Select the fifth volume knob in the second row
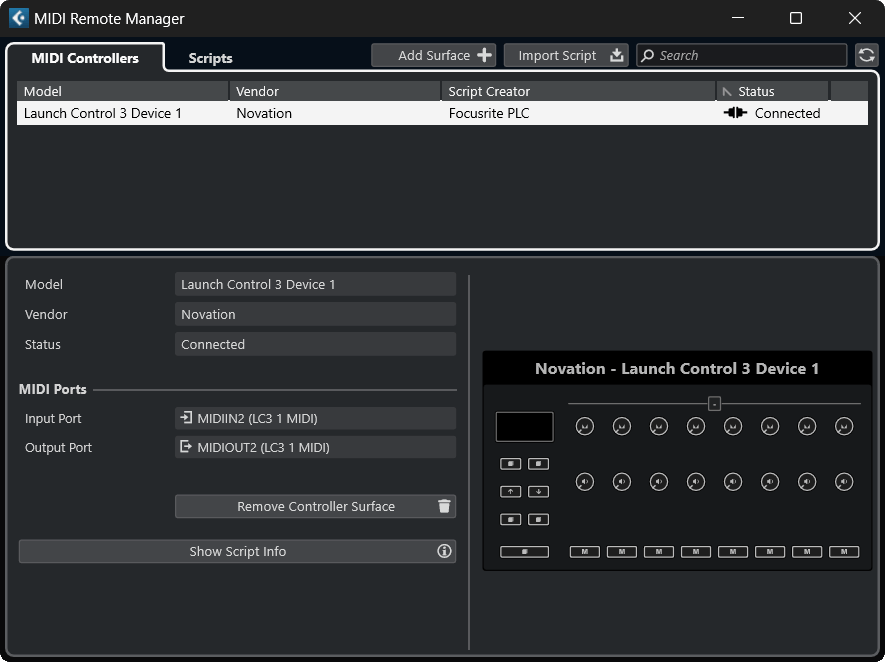Image resolution: width=885 pixels, height=662 pixels. [x=733, y=482]
